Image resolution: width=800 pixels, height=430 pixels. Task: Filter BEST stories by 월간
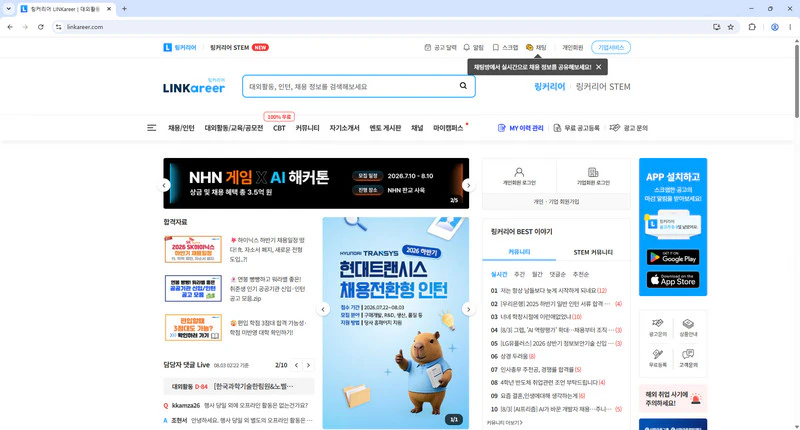(537, 274)
